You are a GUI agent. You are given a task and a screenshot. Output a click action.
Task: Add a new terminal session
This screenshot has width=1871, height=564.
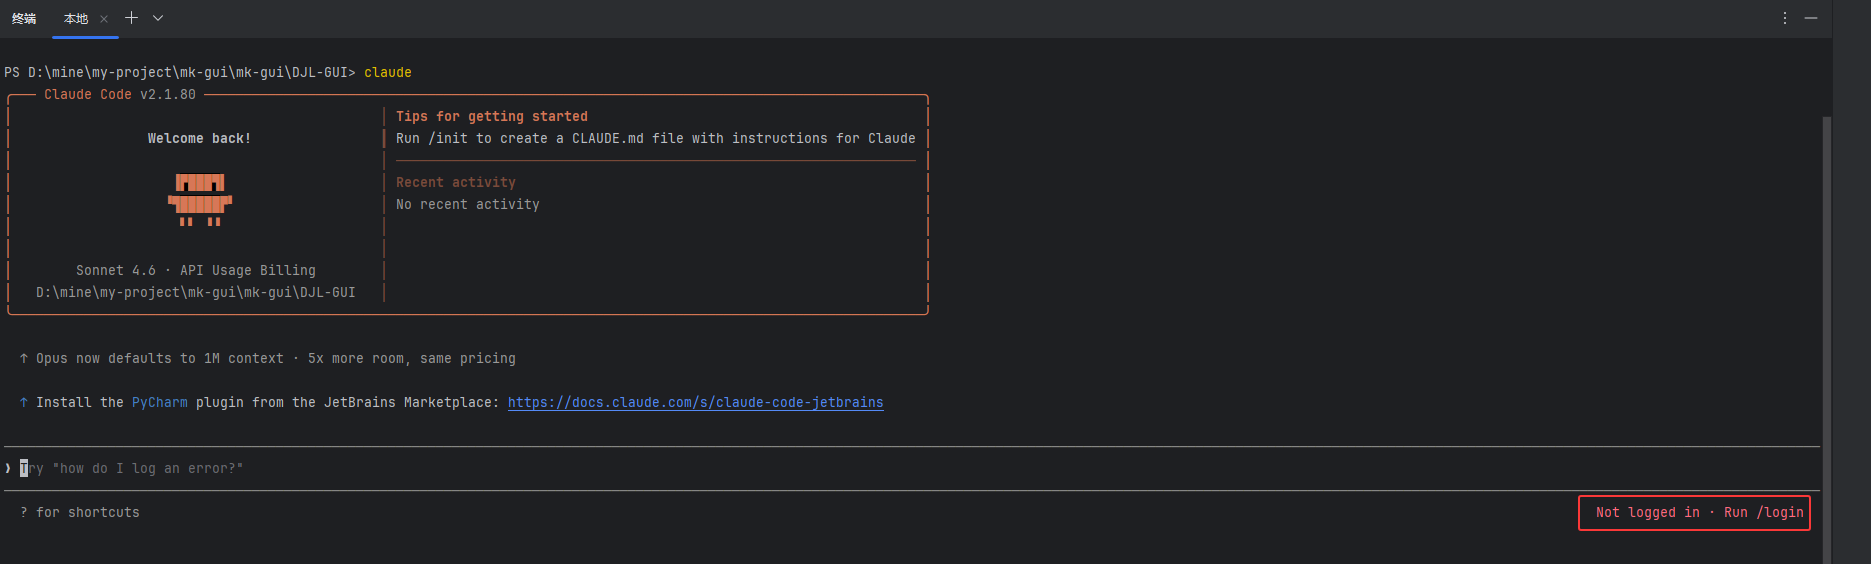tap(131, 18)
